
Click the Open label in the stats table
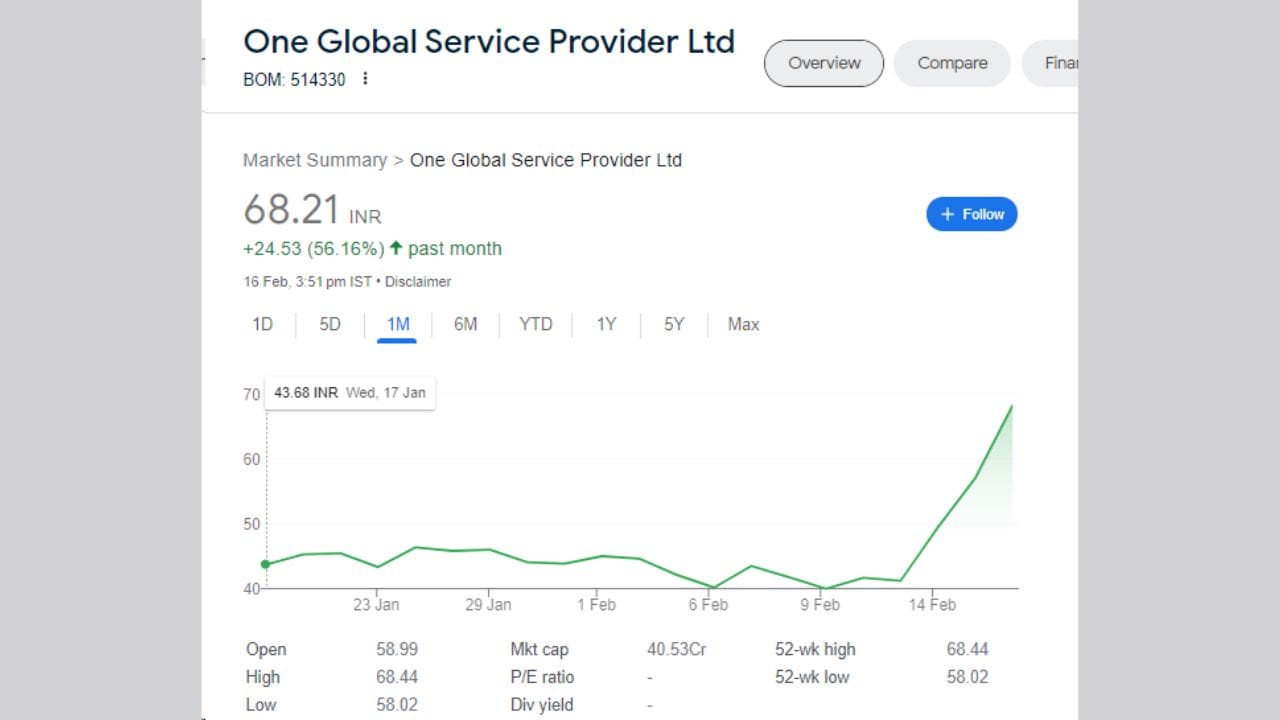click(266, 650)
